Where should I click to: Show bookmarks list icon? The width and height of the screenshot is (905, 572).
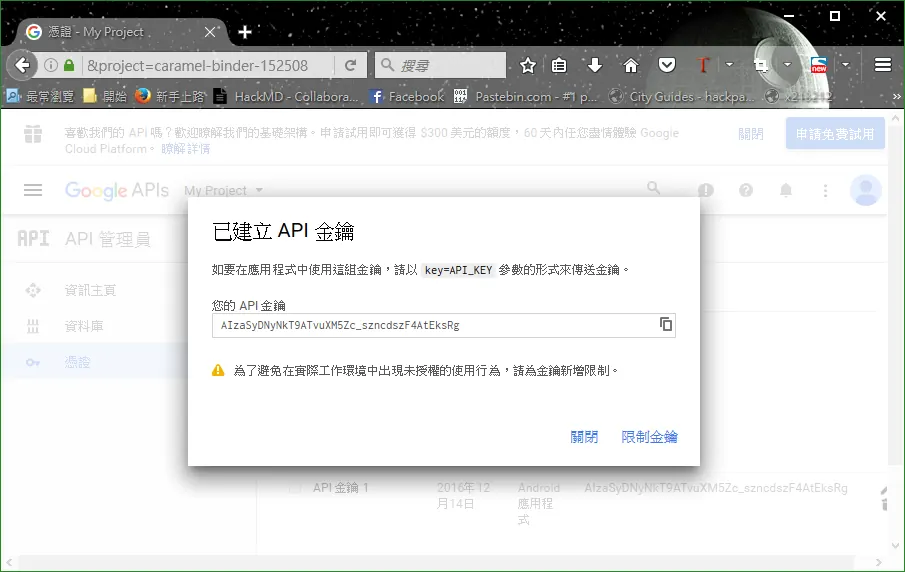point(559,65)
